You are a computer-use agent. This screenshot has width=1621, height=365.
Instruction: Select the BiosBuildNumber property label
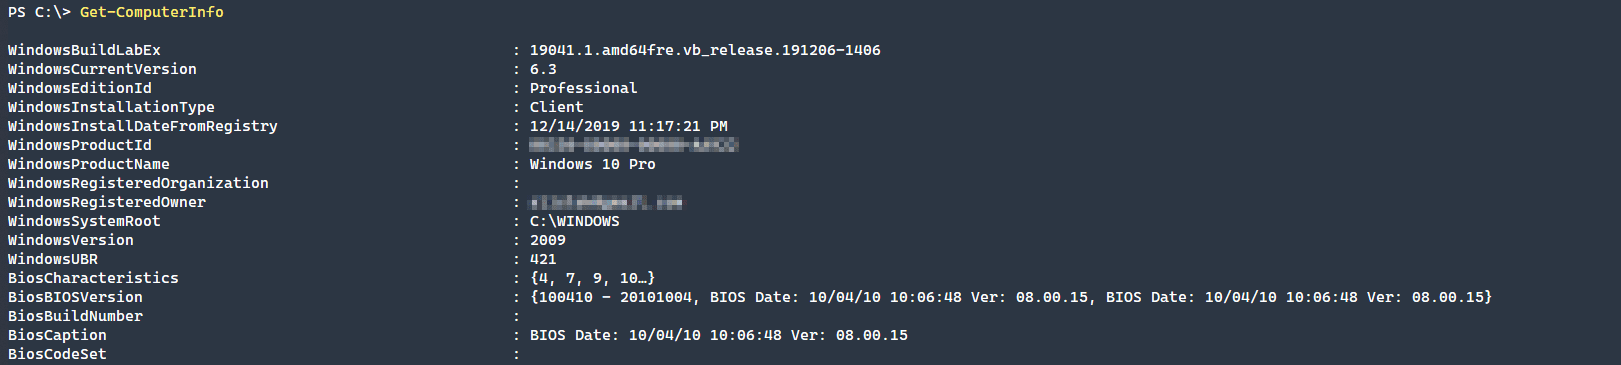click(75, 316)
